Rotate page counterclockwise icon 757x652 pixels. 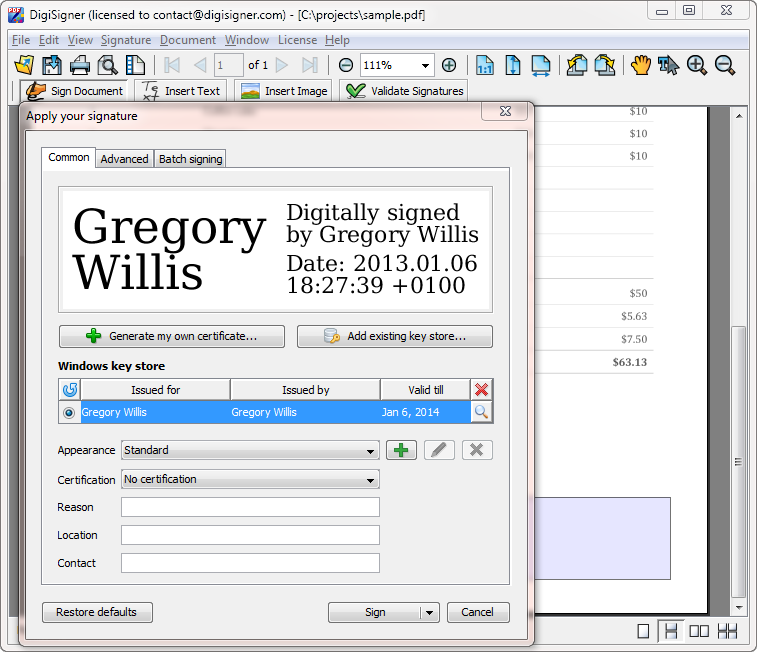[577, 65]
